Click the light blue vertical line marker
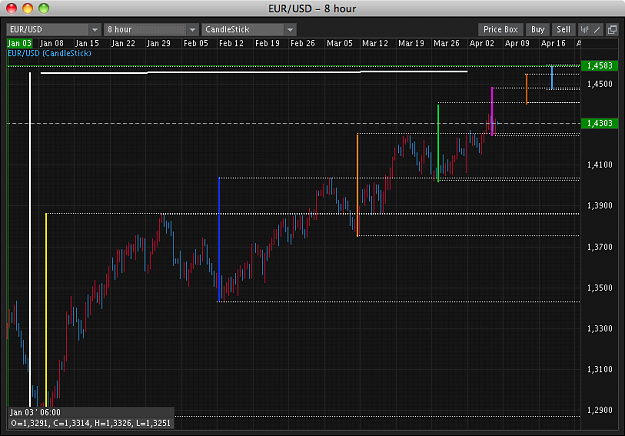The height and width of the screenshot is (436, 625). point(552,77)
